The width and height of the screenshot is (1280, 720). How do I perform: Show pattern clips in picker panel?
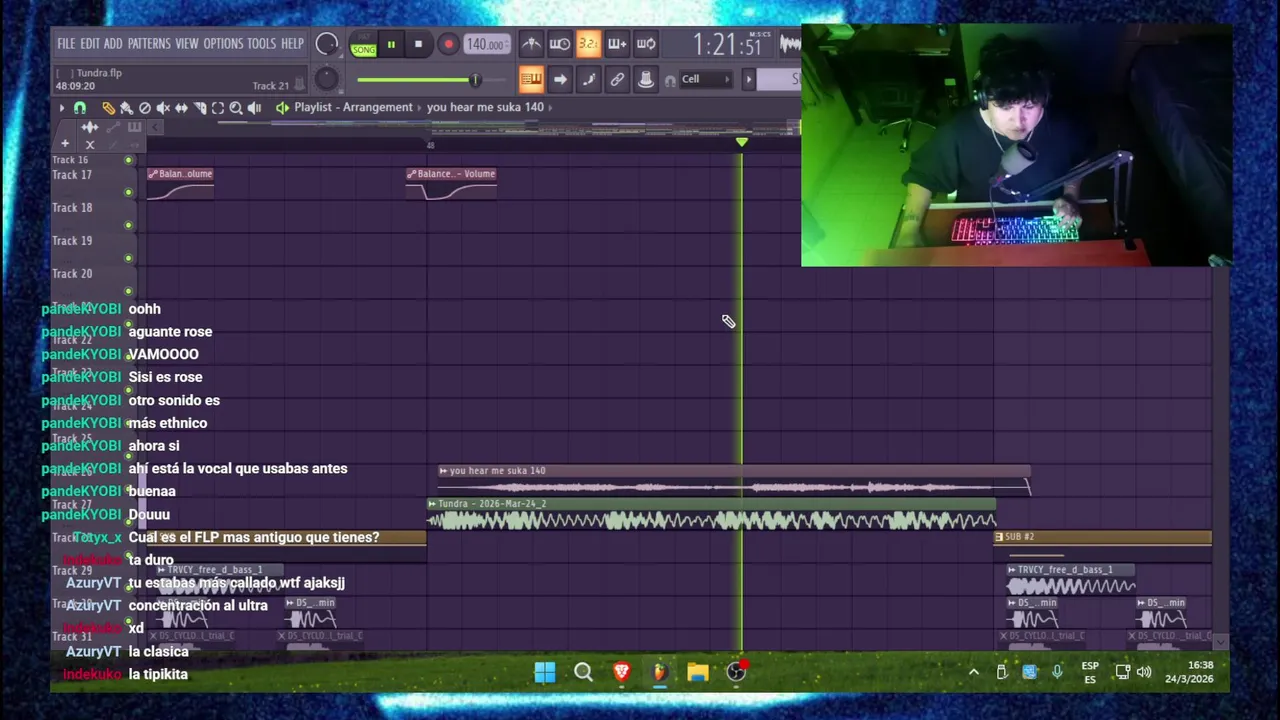134,127
